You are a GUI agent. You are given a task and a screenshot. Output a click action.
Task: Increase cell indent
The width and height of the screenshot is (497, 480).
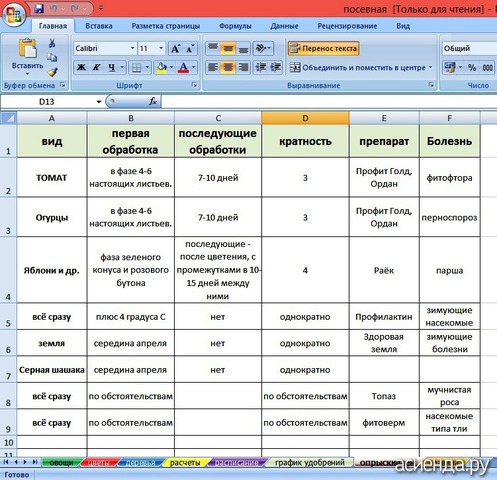275,68
